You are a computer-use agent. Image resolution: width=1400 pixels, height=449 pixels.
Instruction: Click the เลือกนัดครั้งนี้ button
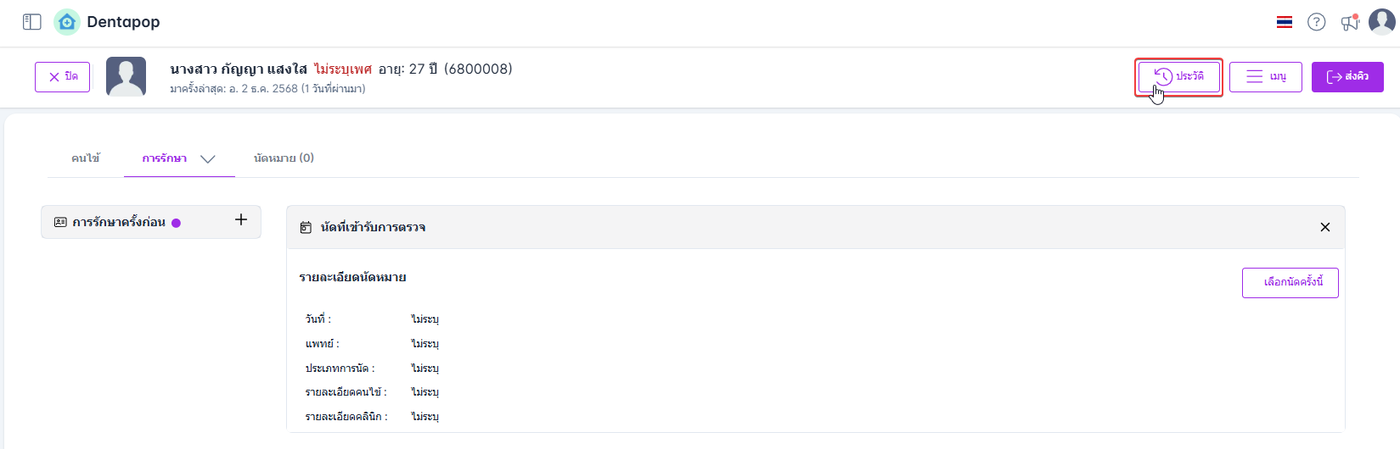[x=1289, y=283]
